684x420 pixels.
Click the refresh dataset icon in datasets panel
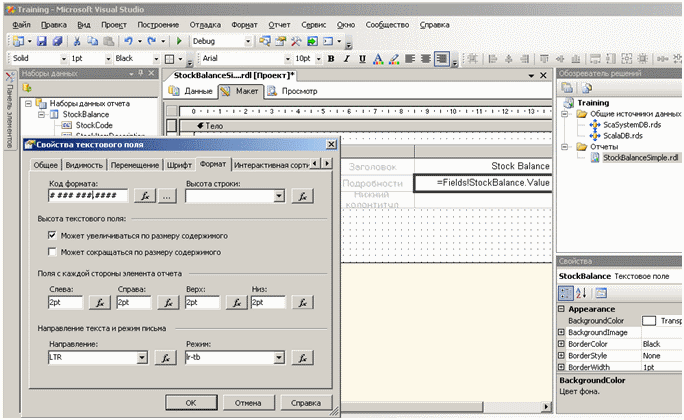pos(27,88)
